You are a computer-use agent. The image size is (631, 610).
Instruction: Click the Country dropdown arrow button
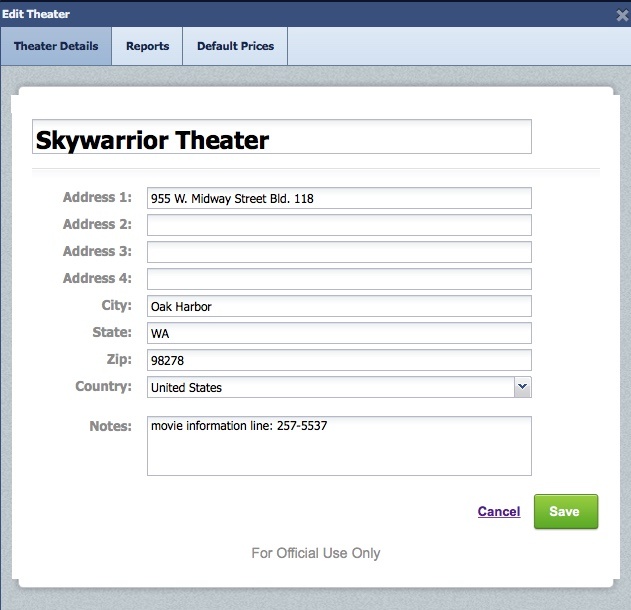coord(522,387)
